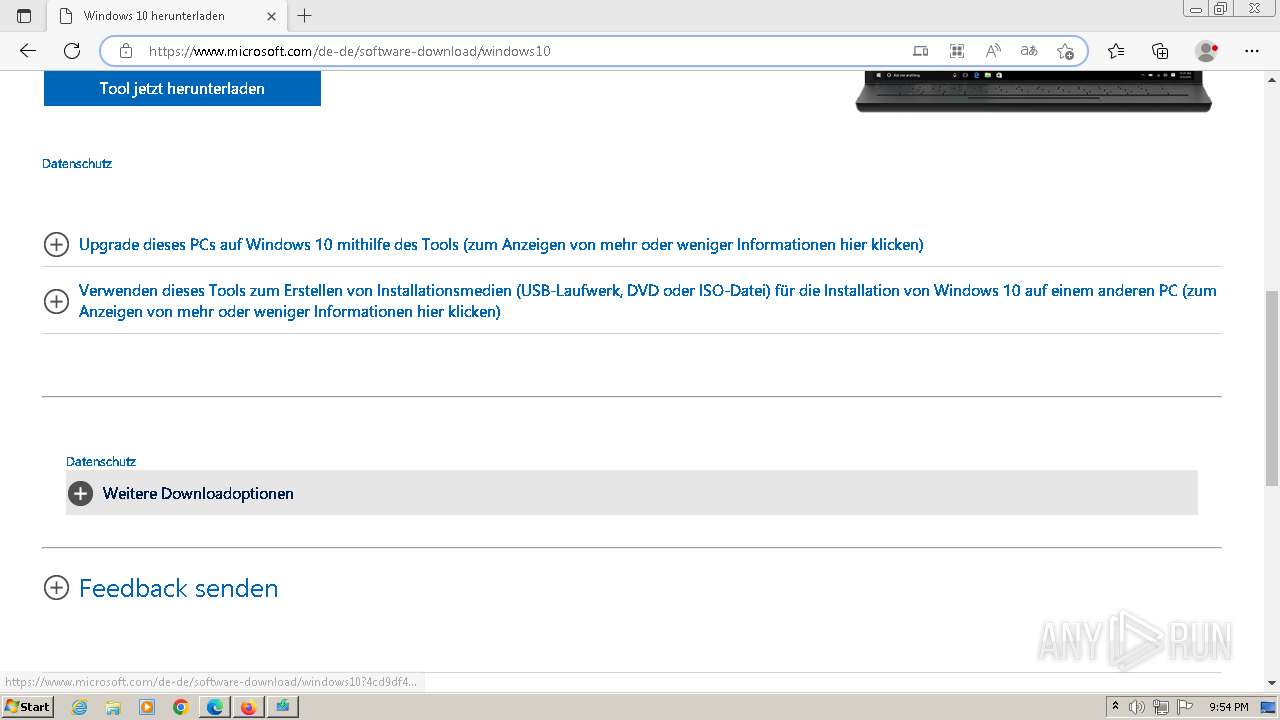Open the upper Datenschutz link

click(x=77, y=163)
